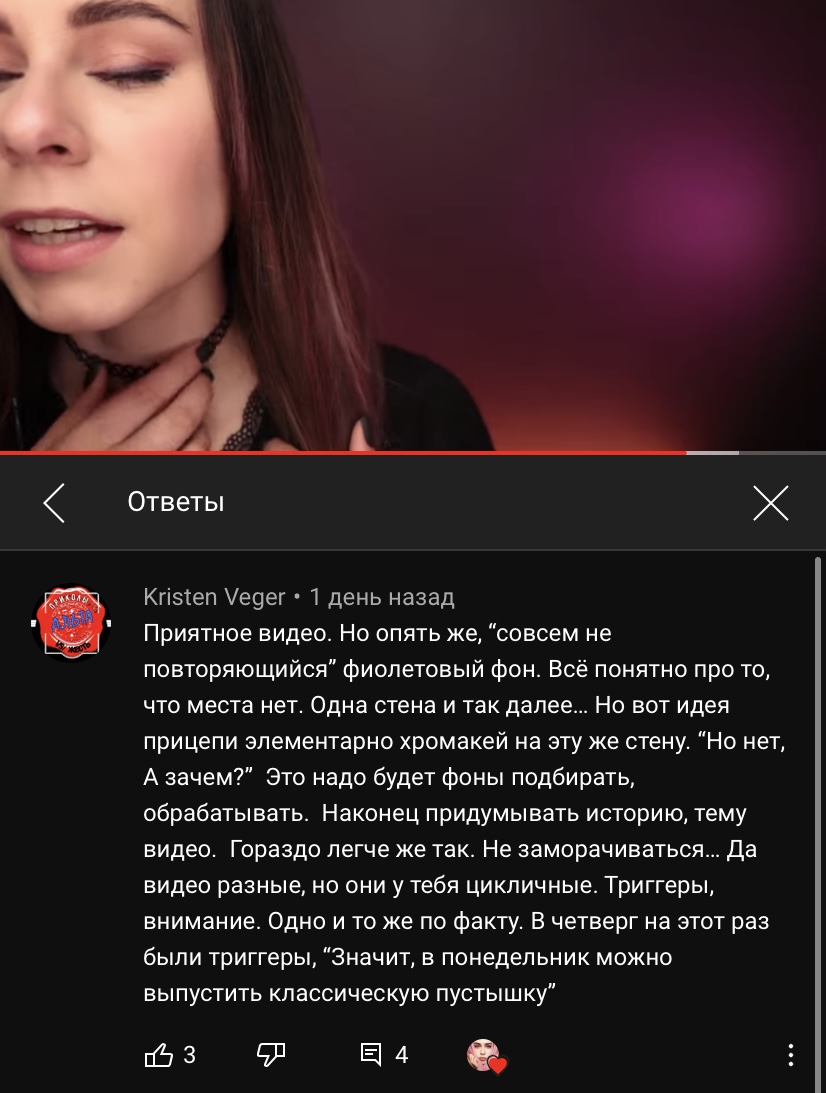Click the reply count number 4
826x1093 pixels.
401,1055
